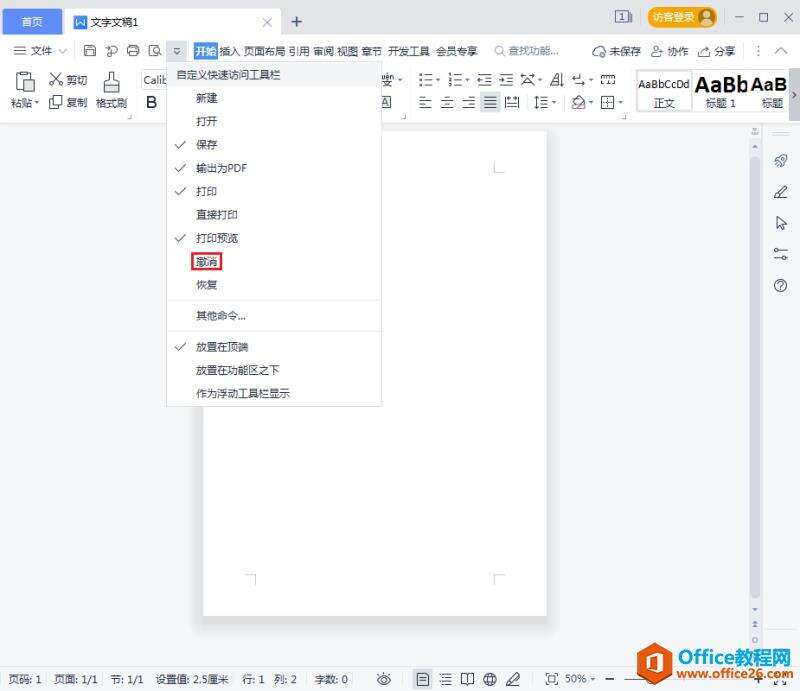Click the fit page icon beside 50%
Screen dimensions: 800x691
click(551, 679)
